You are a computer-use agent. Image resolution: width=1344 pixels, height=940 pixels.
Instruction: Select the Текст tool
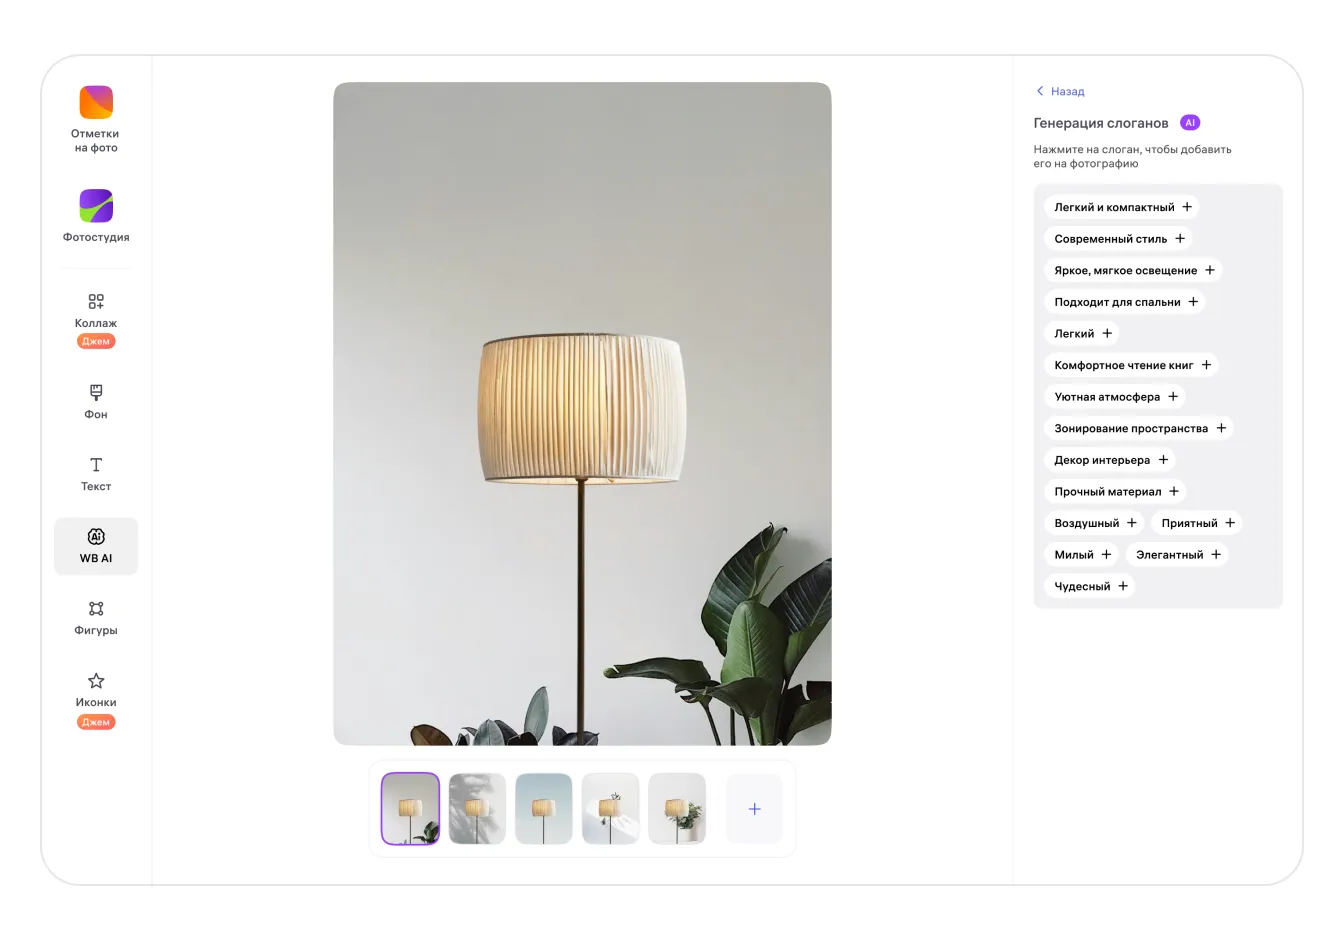pyautogui.click(x=96, y=473)
